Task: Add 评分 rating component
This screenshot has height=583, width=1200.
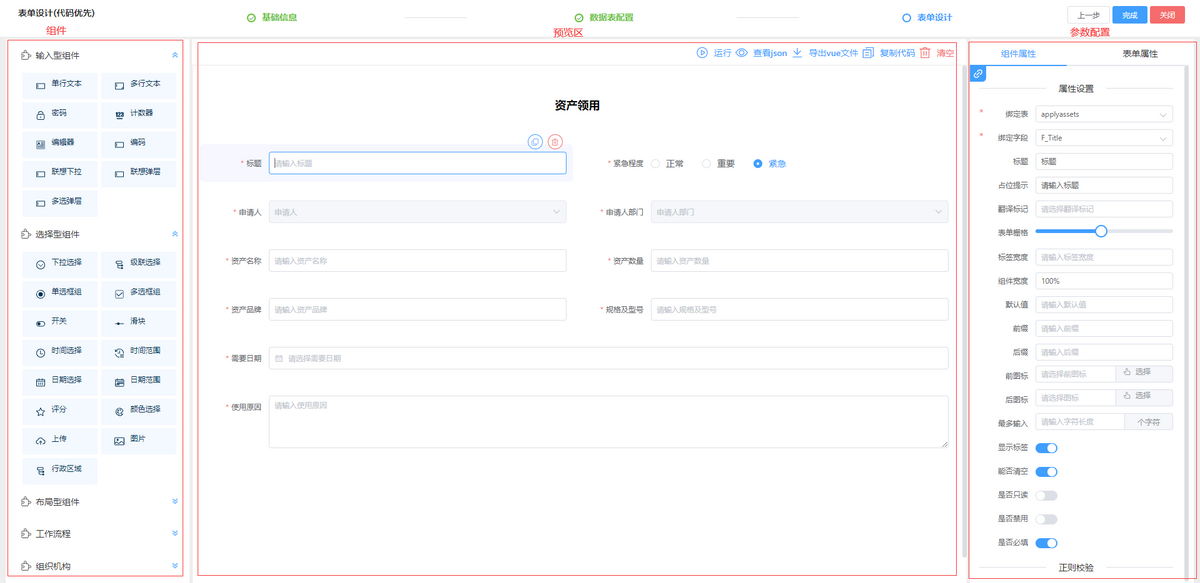Action: click(x=59, y=410)
